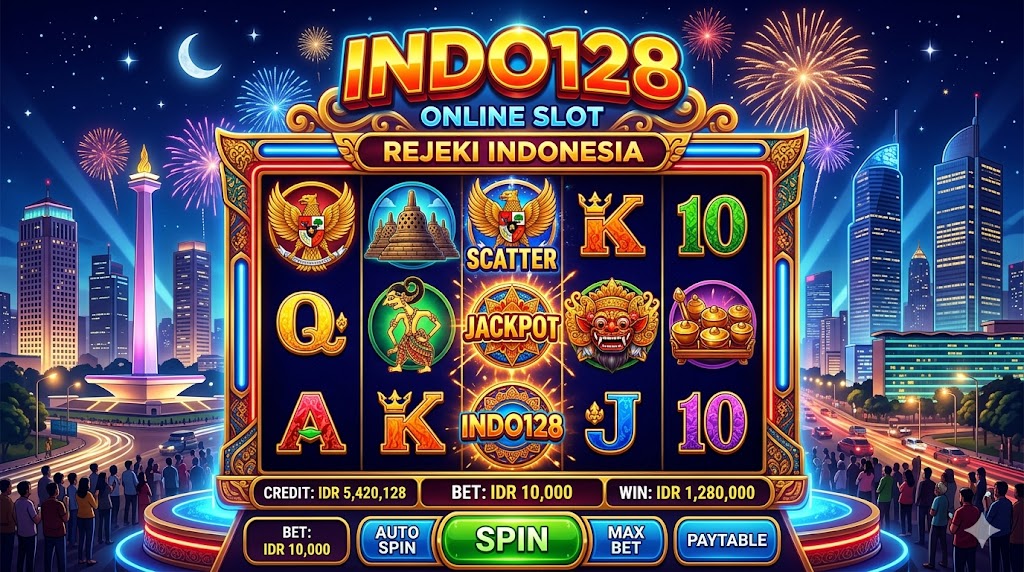Select the green 10 symbol
Image resolution: width=1024 pixels, height=572 pixels.
[712, 225]
